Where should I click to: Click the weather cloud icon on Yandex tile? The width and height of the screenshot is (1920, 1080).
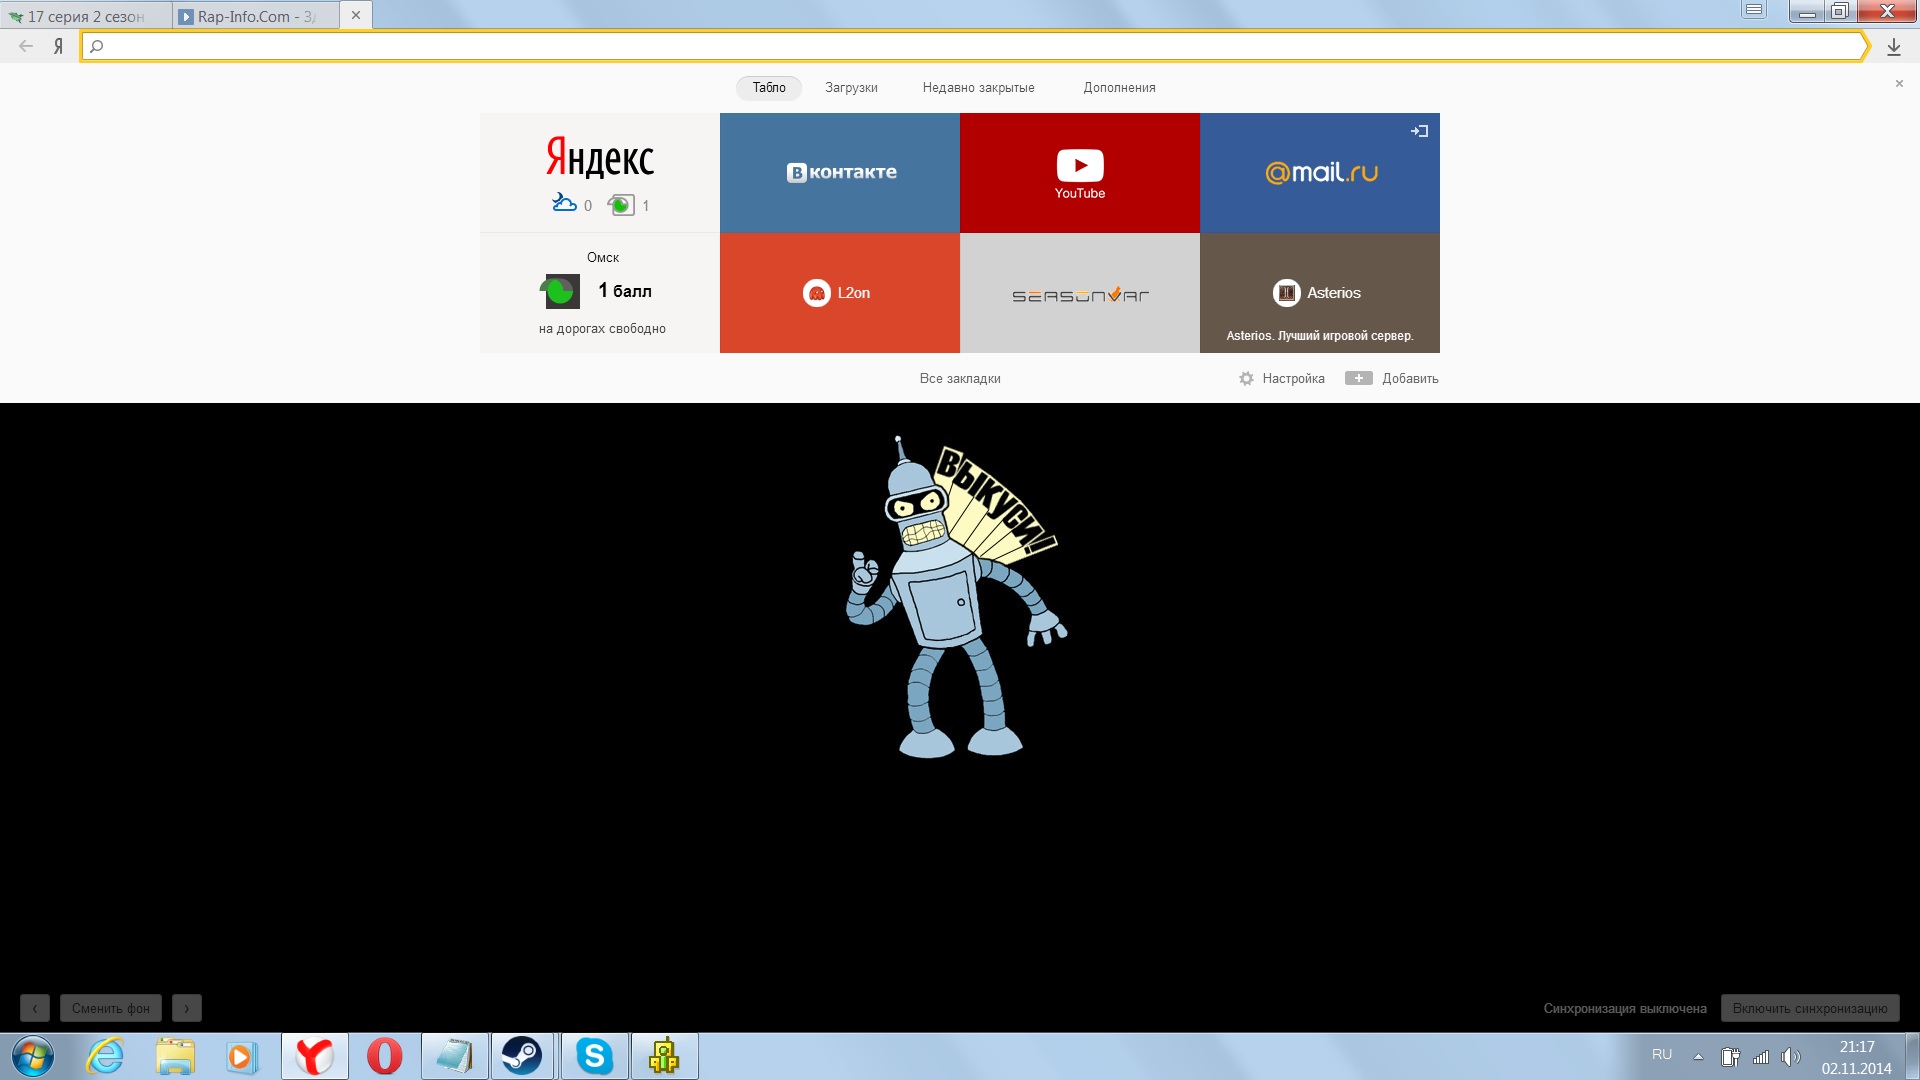(564, 203)
